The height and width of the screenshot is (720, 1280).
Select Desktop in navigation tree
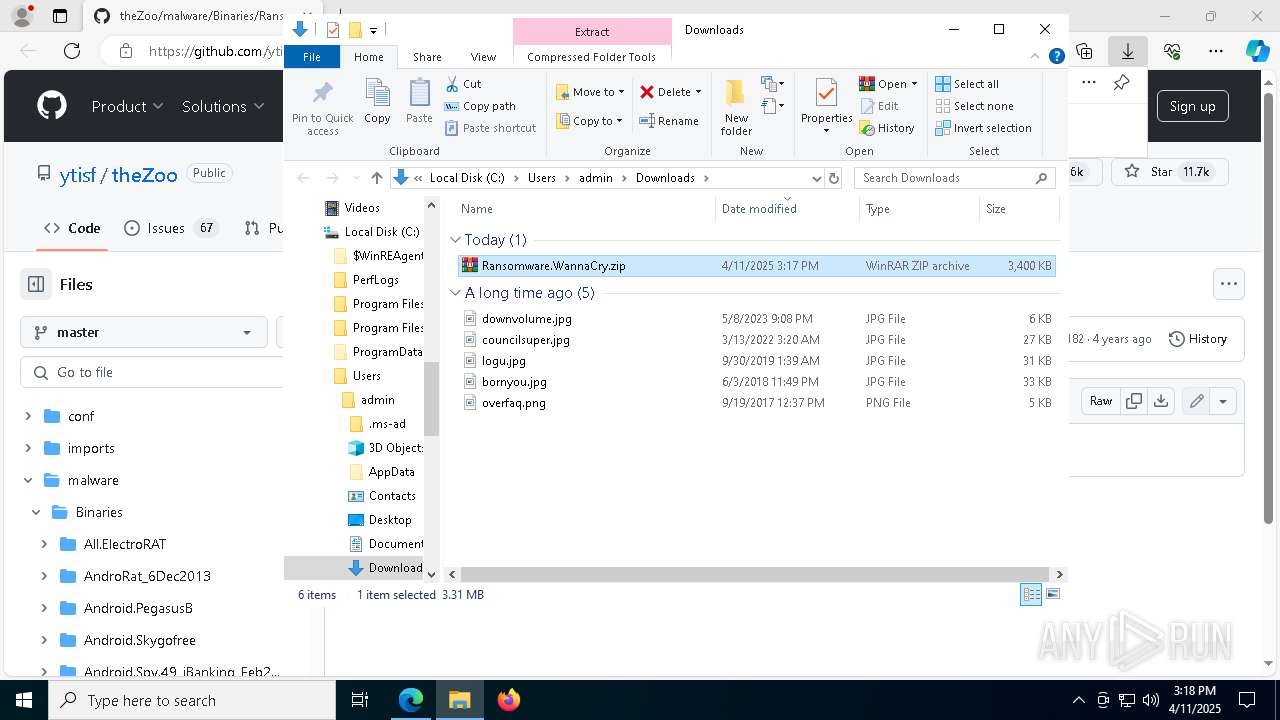point(389,520)
